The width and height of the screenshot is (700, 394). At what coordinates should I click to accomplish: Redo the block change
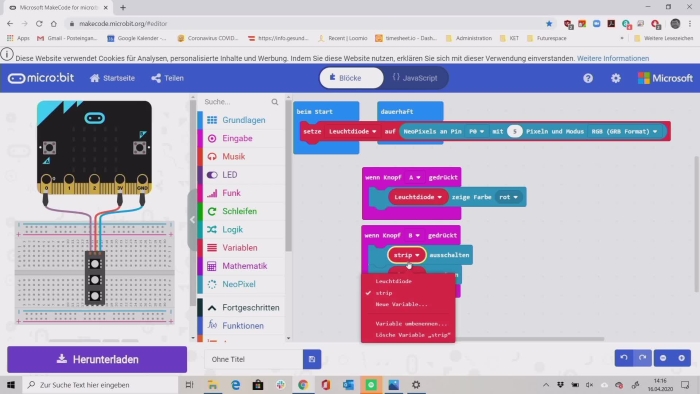point(642,358)
